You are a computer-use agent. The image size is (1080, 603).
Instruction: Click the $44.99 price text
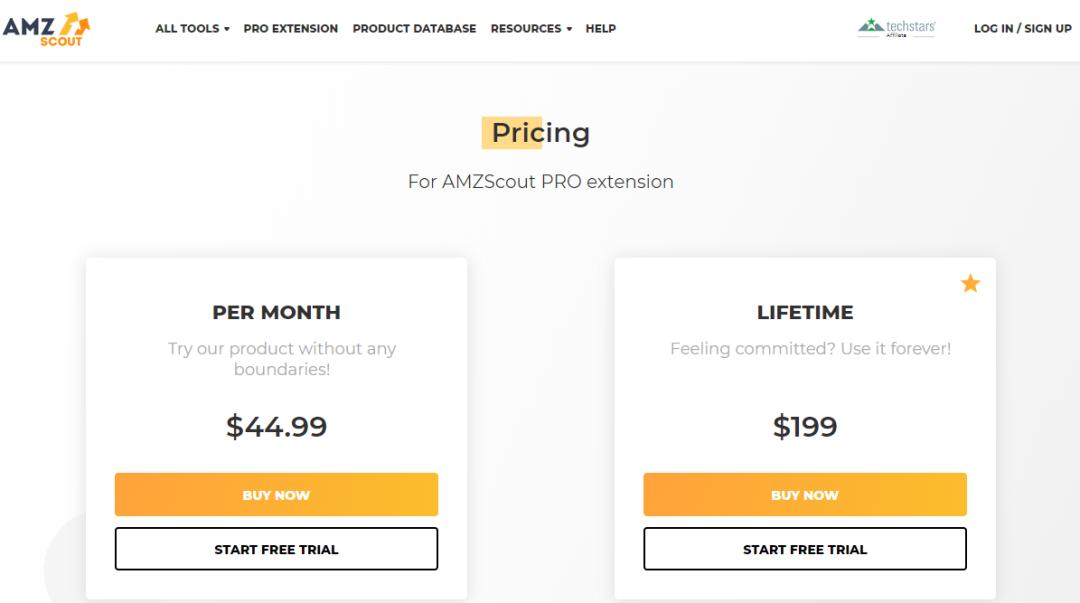(x=276, y=427)
